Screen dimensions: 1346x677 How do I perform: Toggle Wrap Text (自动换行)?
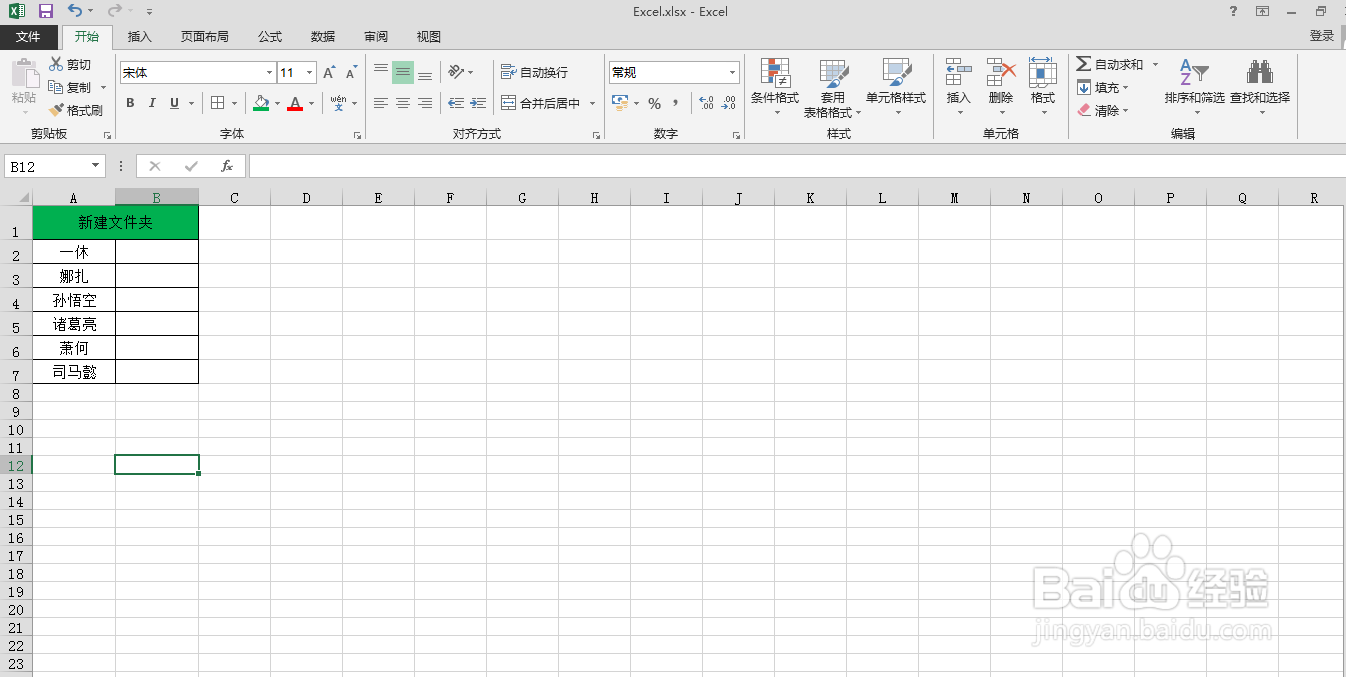[534, 72]
